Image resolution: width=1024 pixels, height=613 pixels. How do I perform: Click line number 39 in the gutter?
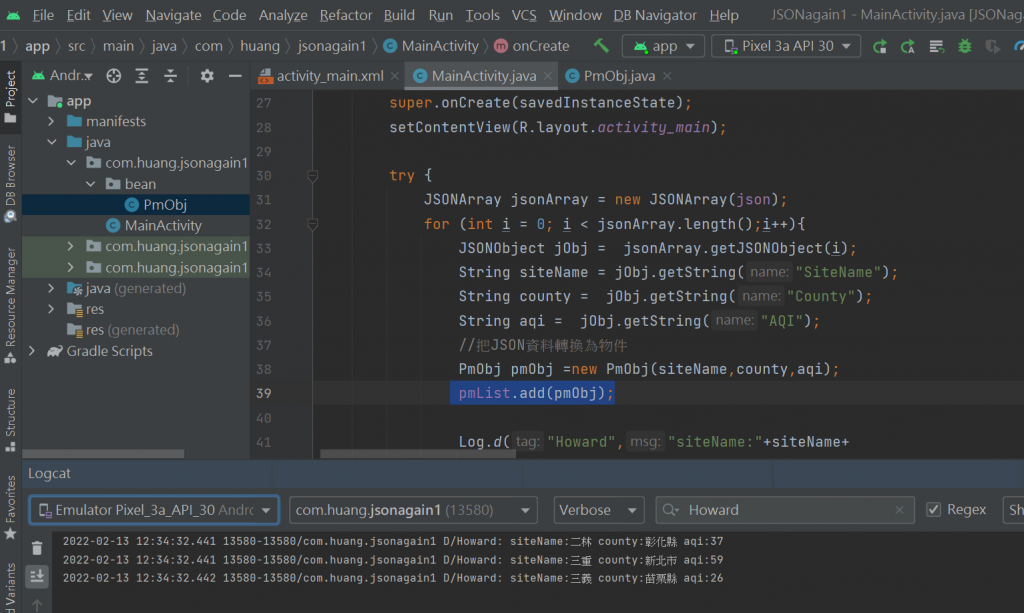[263, 393]
